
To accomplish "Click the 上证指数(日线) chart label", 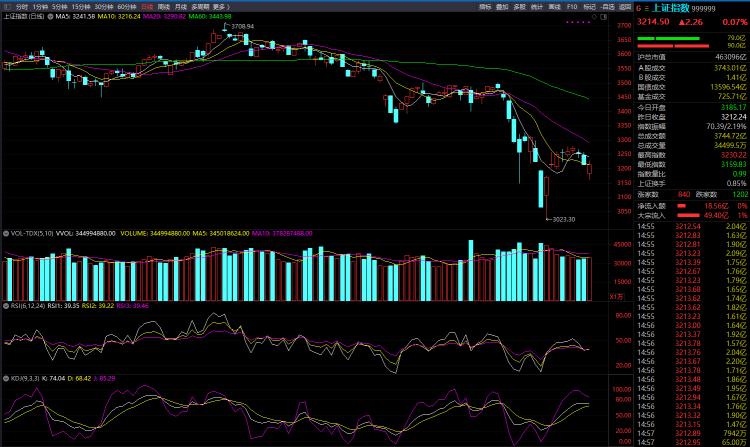I will tap(23, 16).
